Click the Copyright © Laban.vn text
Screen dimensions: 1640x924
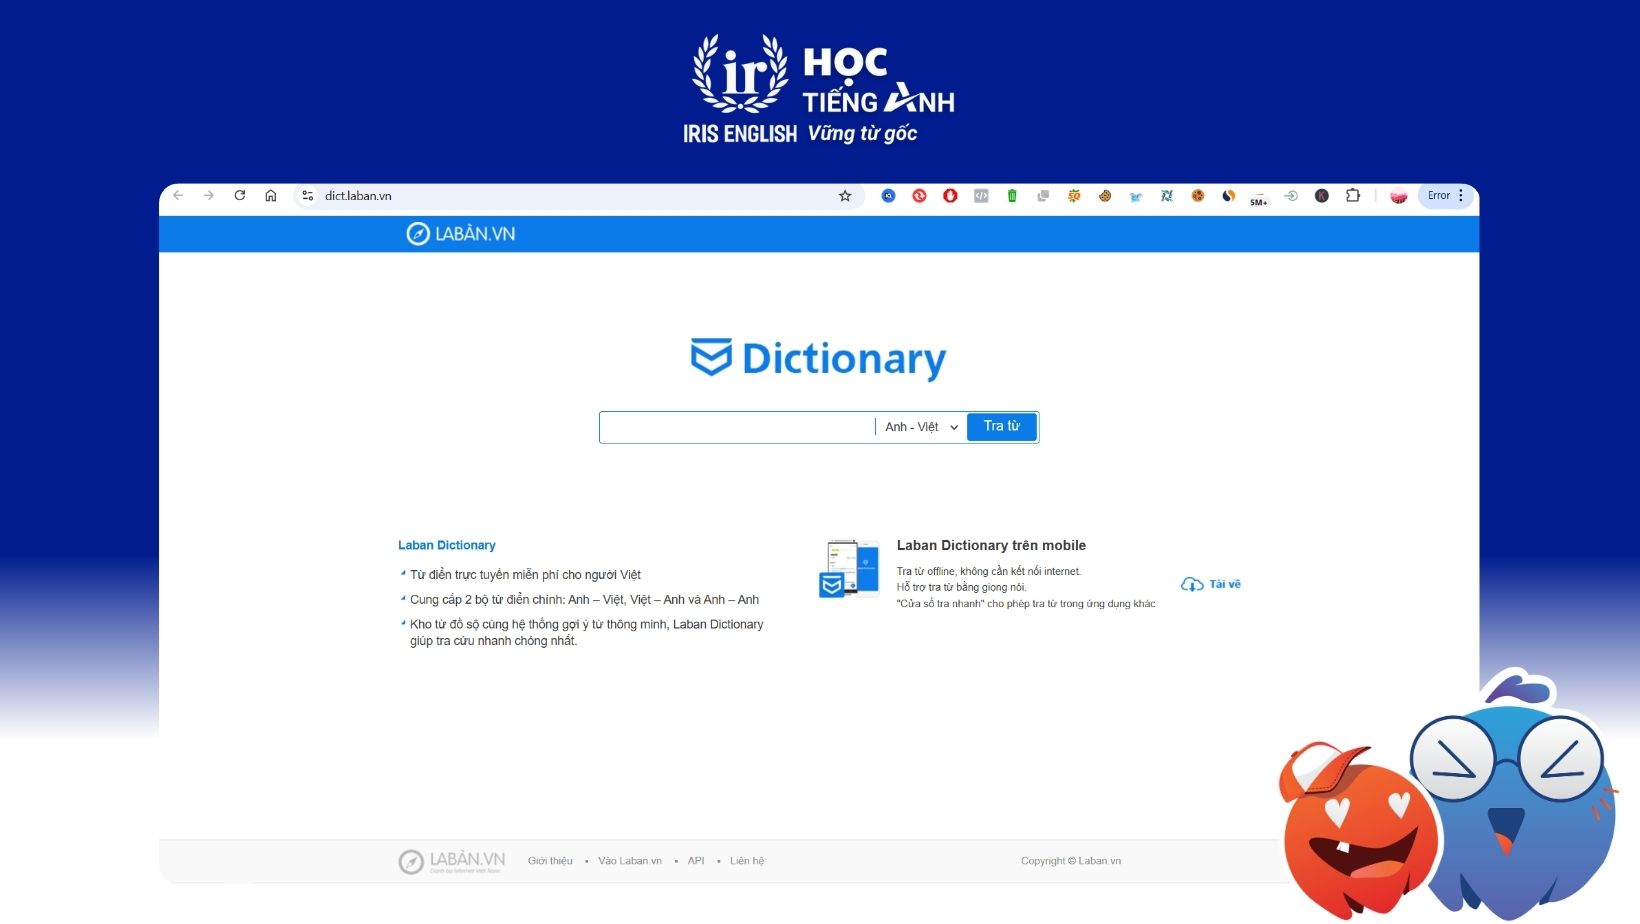pos(1071,861)
